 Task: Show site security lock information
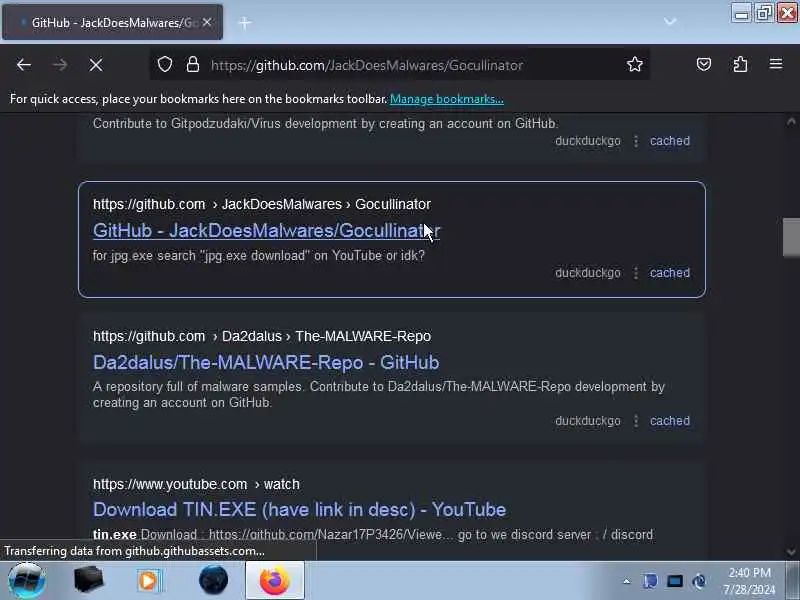[x=192, y=64]
